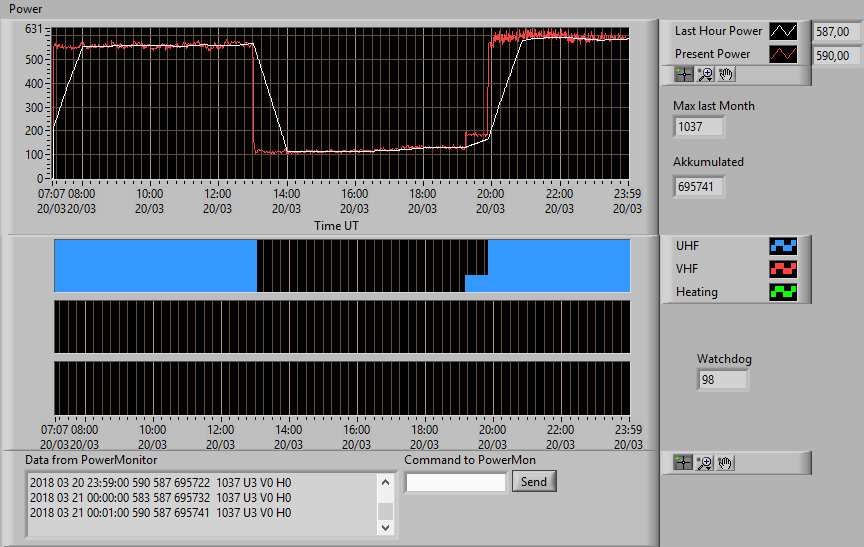Click the data log scrollbar down arrow
864x547 pixels.
point(385,527)
